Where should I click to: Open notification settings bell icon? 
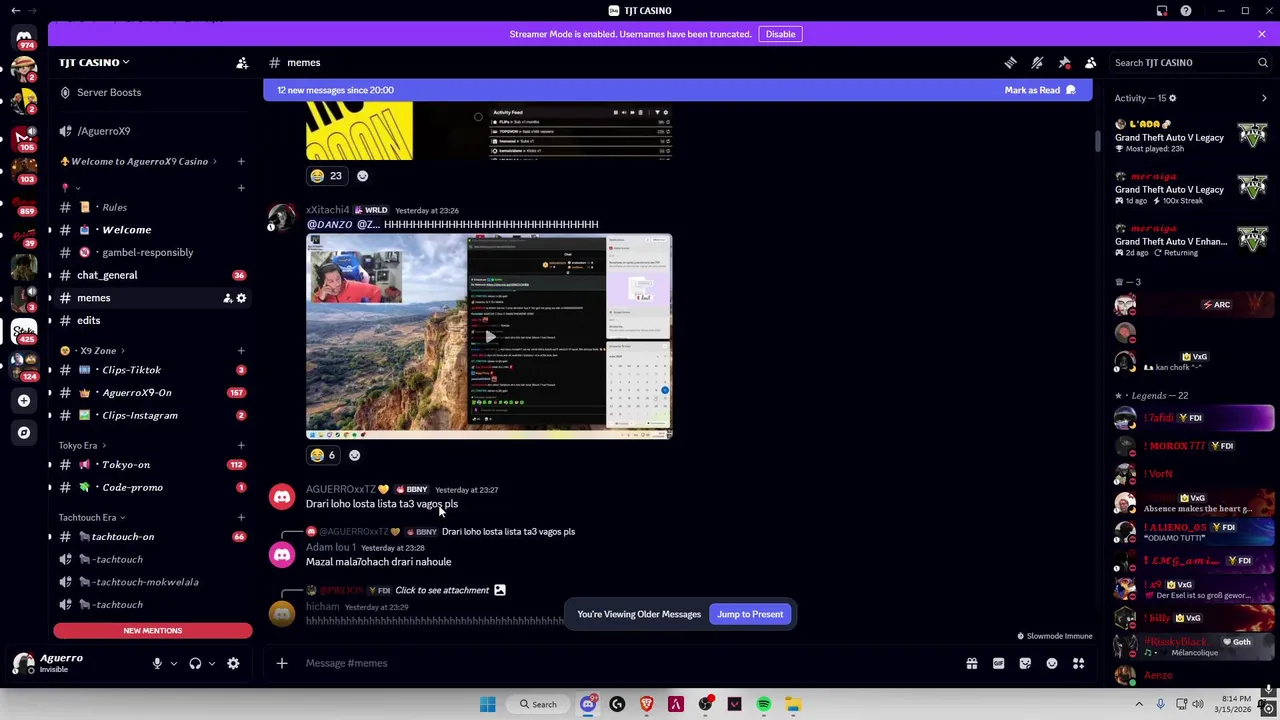(1037, 63)
